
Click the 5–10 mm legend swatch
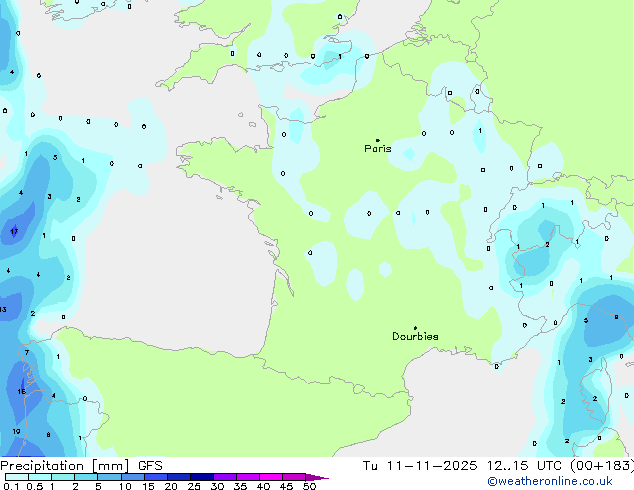pyautogui.click(x=109, y=477)
